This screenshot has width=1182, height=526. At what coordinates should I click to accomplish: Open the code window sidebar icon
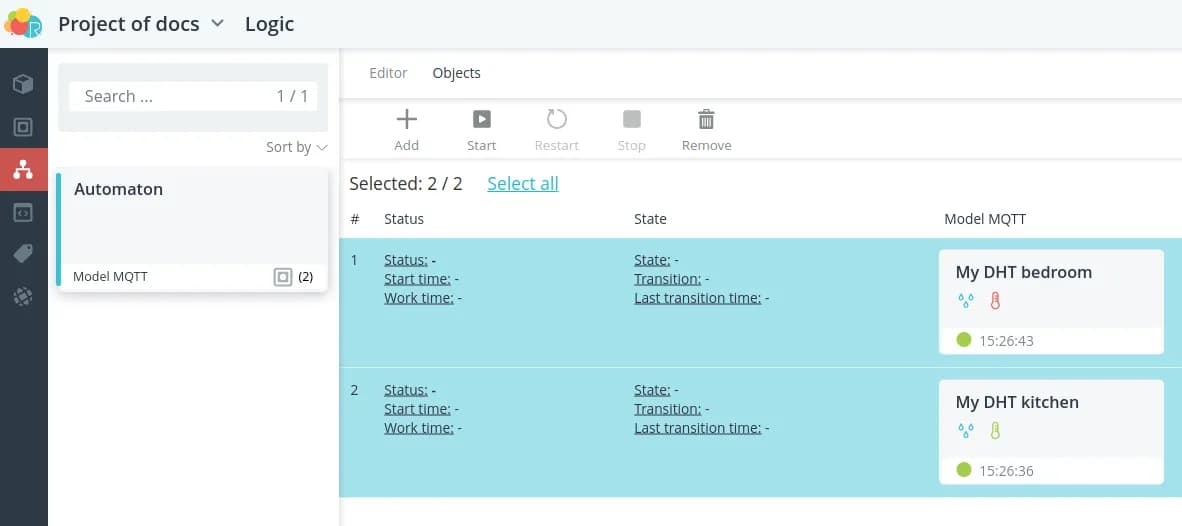coord(23,212)
